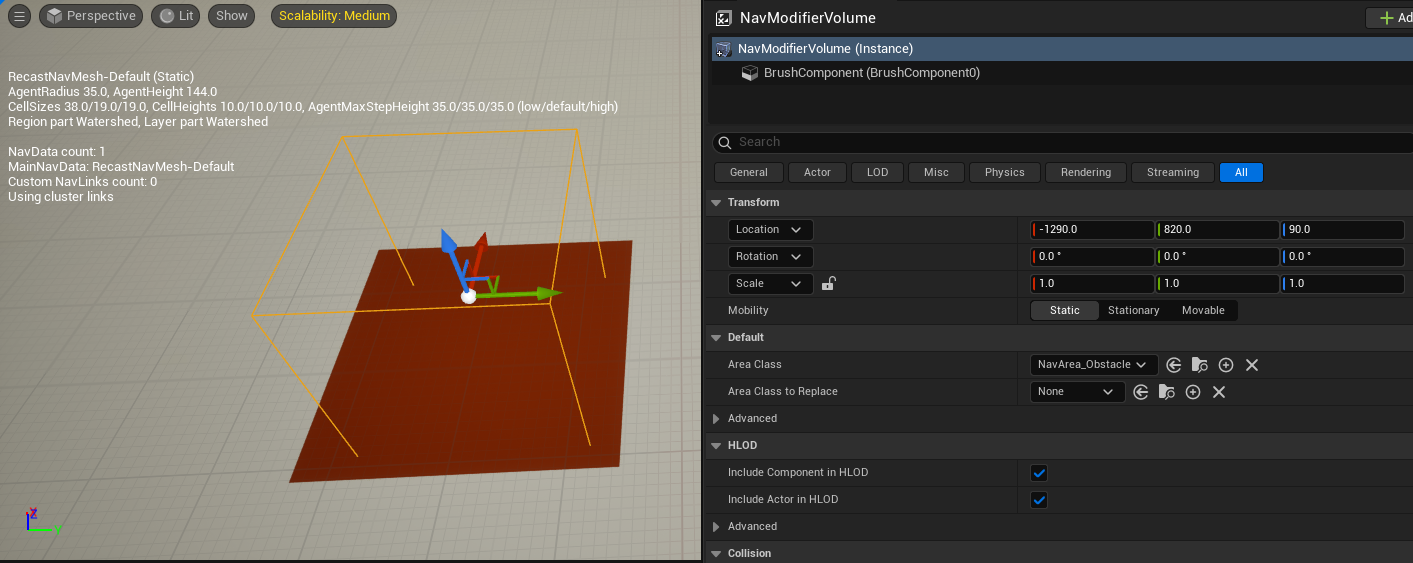The height and width of the screenshot is (563, 1413).
Task: Open the Perspective view mode menu
Action: (91, 16)
